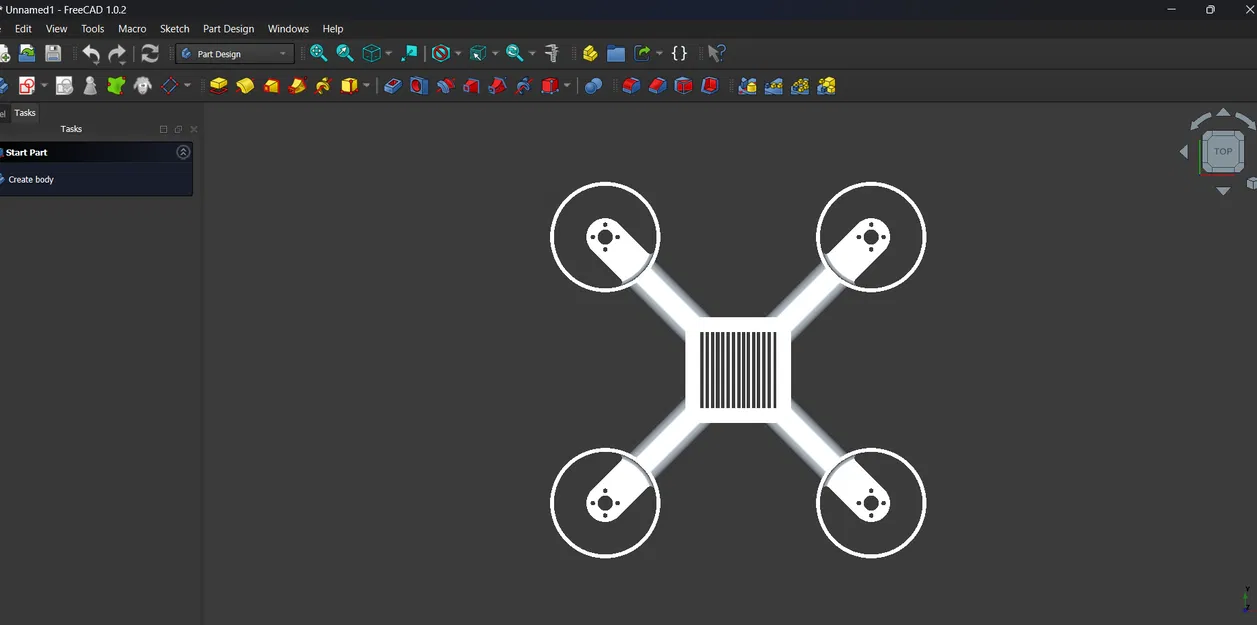Open the Fillet tool

pyautogui.click(x=631, y=85)
